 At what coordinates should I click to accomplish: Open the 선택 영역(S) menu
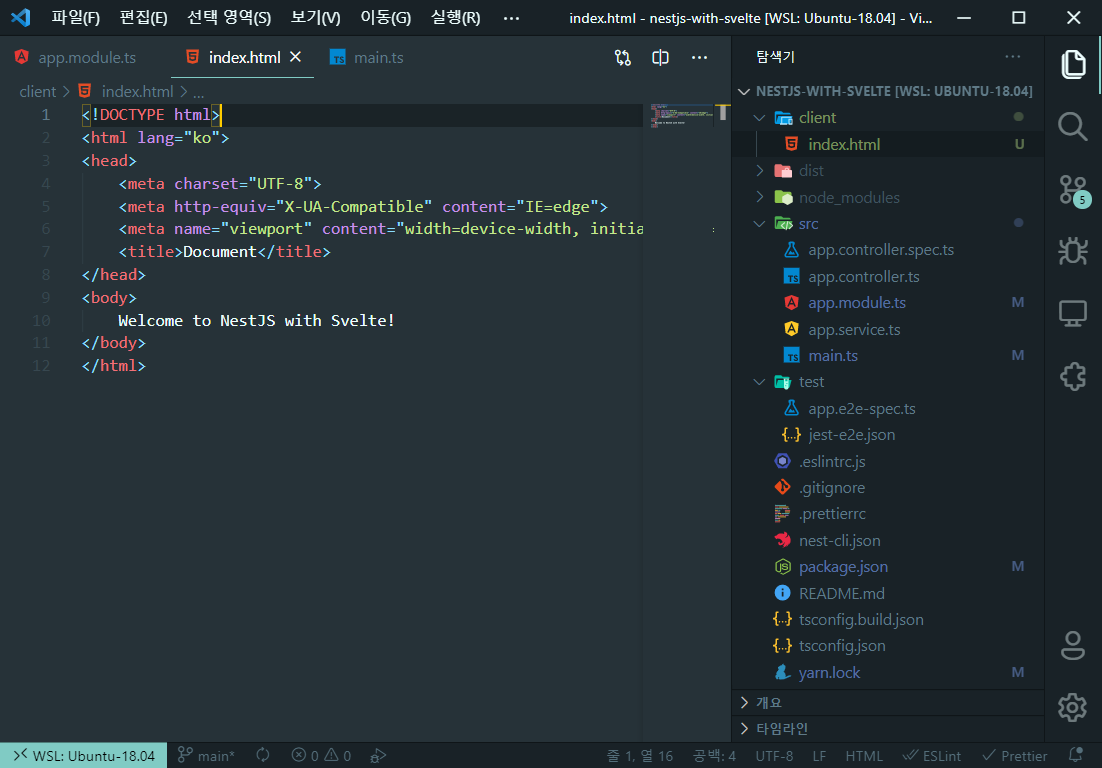click(x=229, y=18)
